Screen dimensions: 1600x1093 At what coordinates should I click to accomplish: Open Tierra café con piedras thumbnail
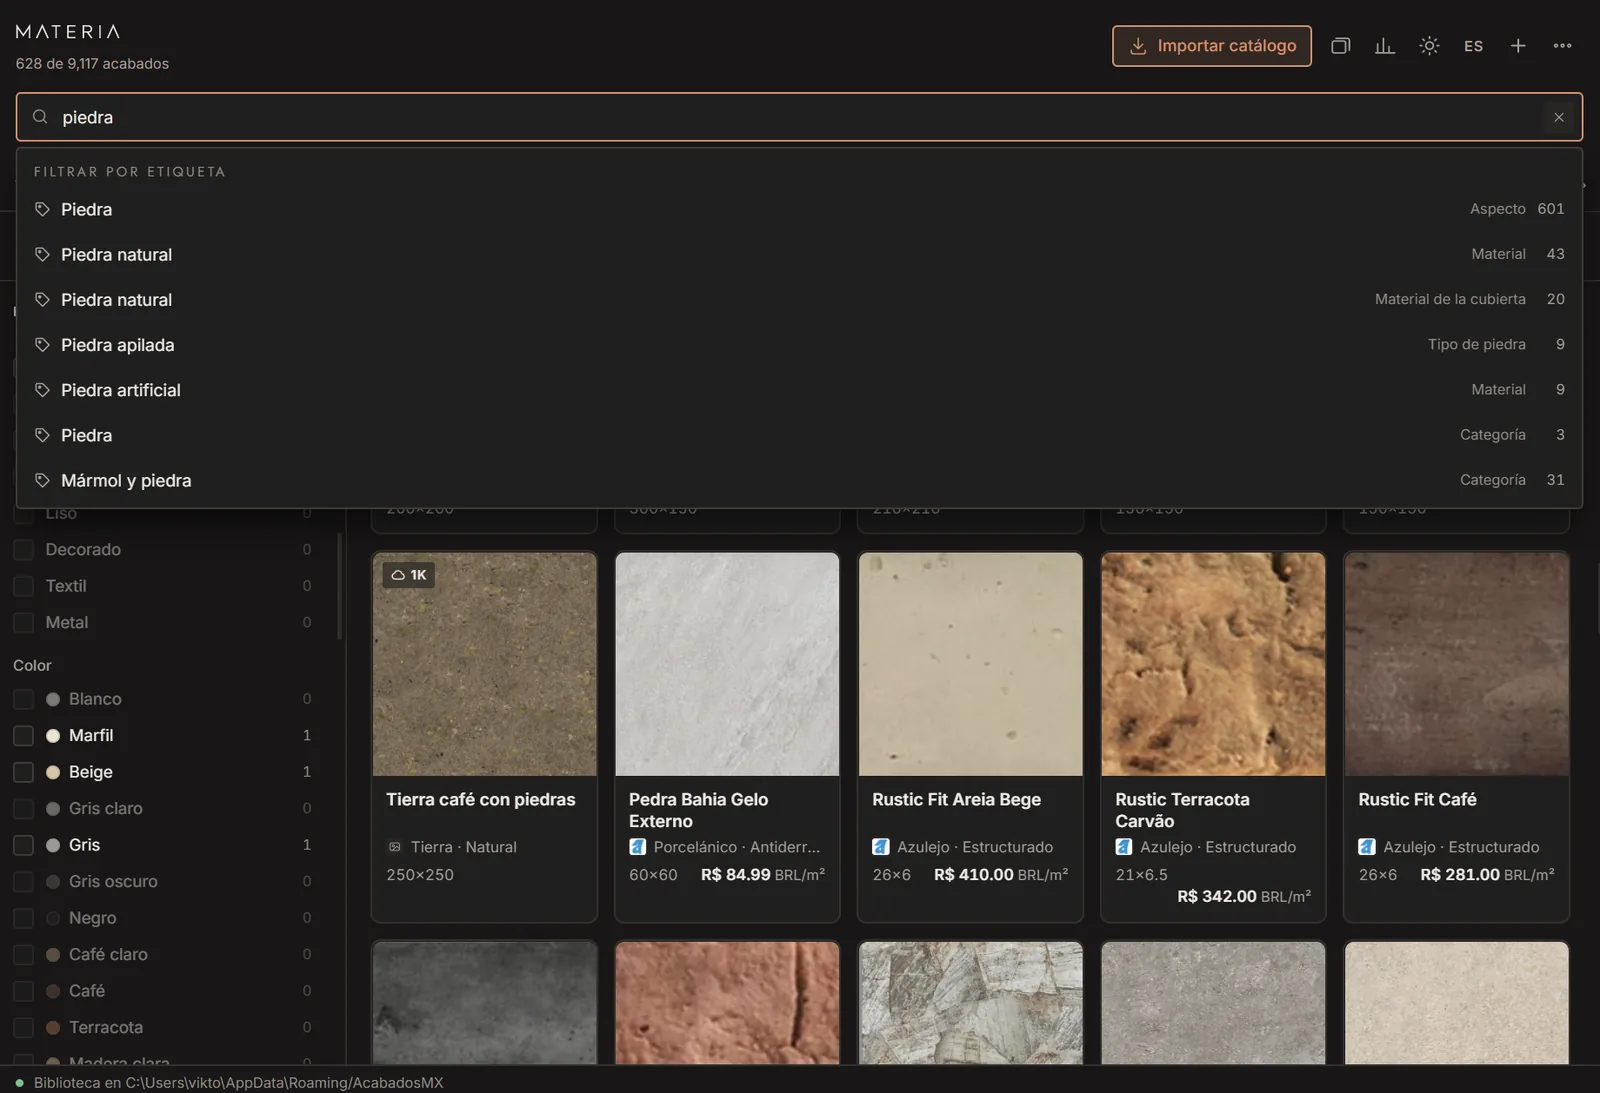[485, 664]
